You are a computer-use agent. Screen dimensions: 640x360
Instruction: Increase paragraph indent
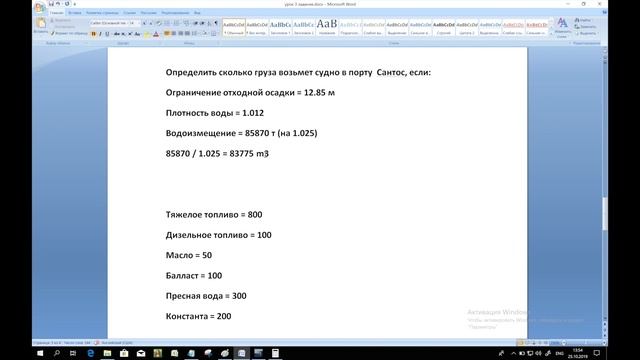coord(202,23)
